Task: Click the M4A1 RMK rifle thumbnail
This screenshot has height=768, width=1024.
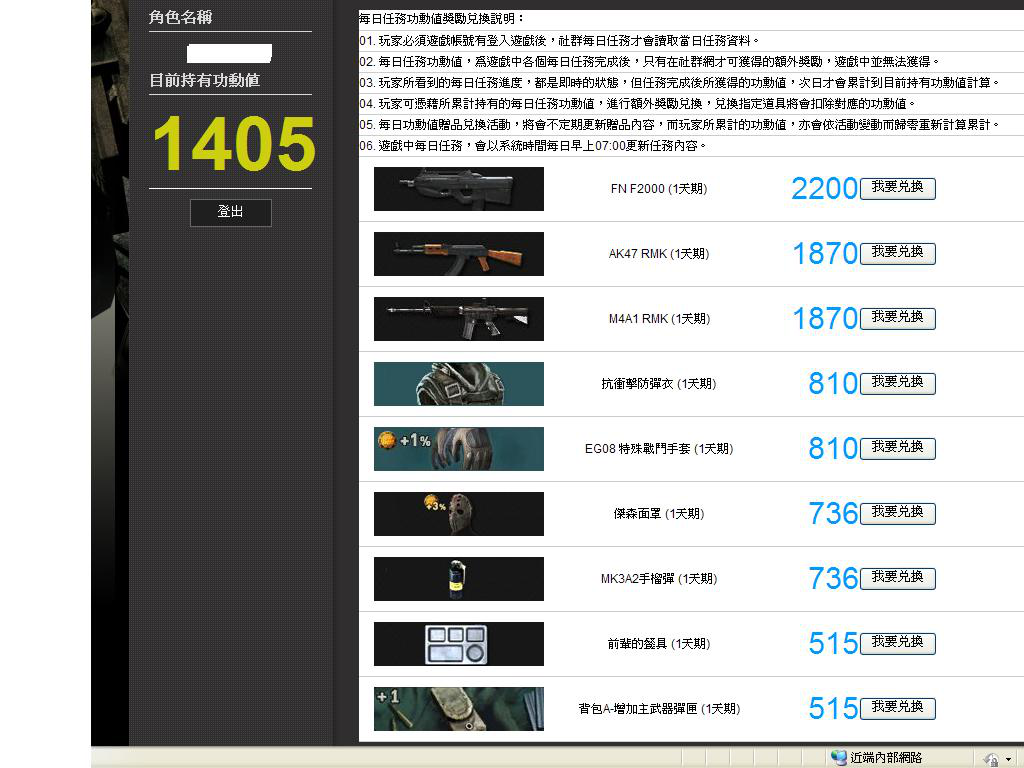Action: coord(458,319)
